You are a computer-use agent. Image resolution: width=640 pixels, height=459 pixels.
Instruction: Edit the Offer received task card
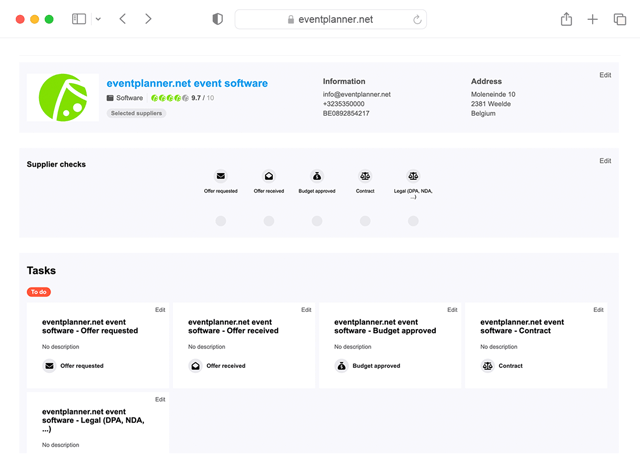[306, 310]
